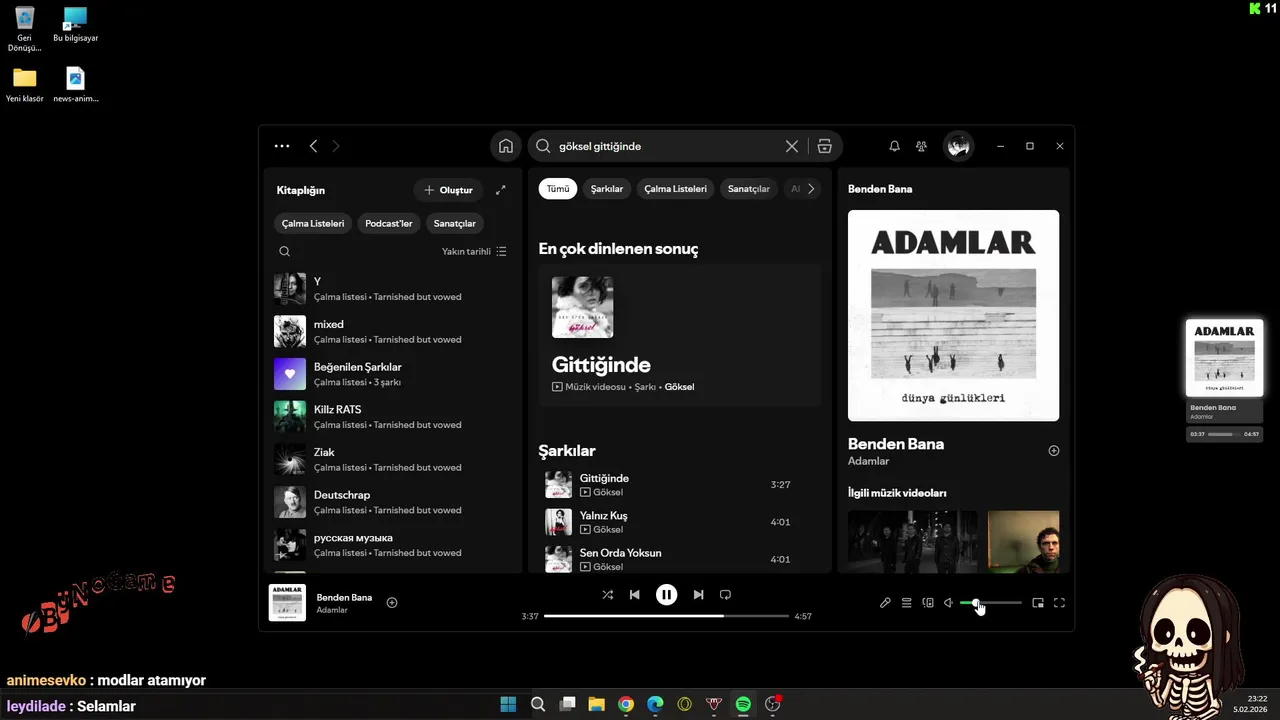1280x720 pixels.
Task: Filter library by Sanatçılar chip
Action: click(455, 223)
